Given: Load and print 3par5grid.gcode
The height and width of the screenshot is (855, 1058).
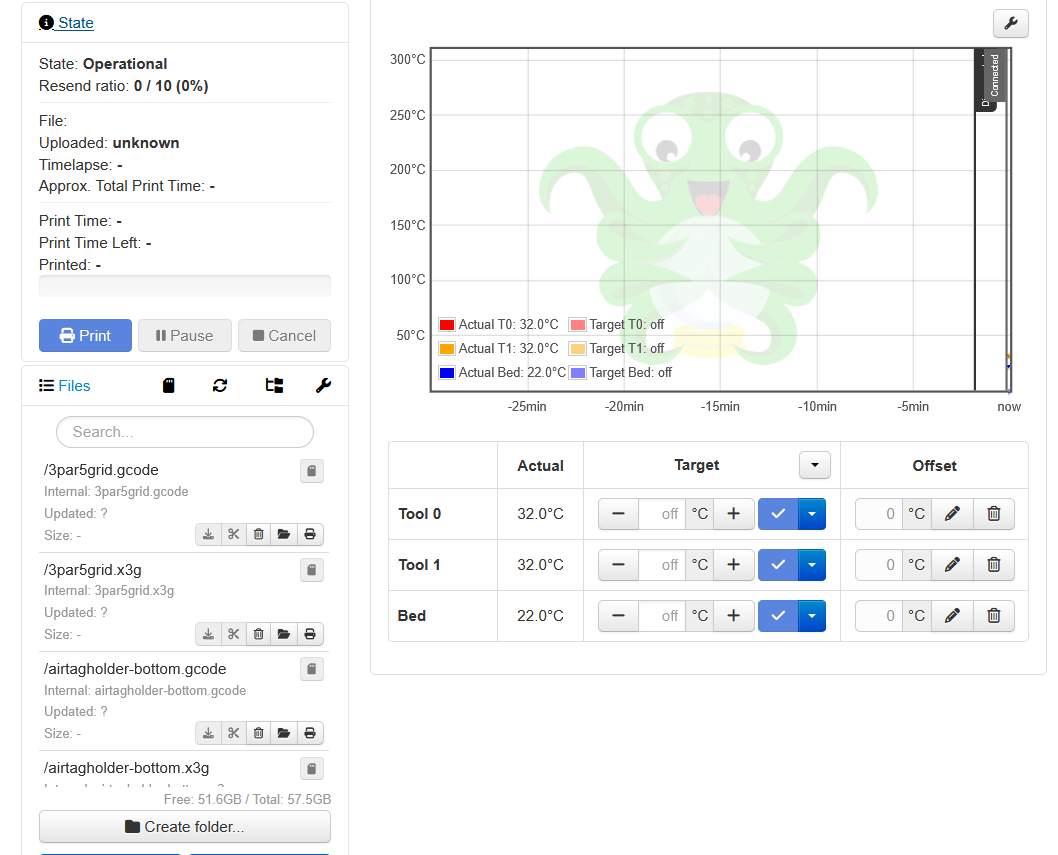Looking at the screenshot, I should pos(310,534).
